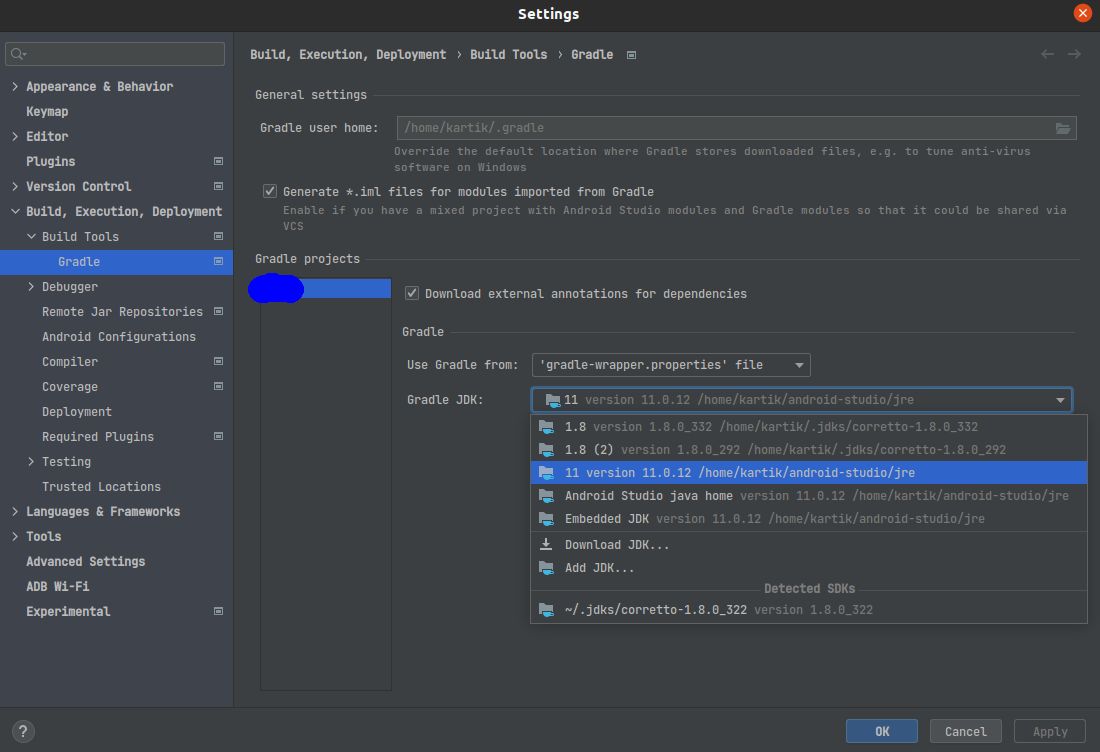Click the project-level icon beside Build Tools
Image resolution: width=1100 pixels, height=752 pixels.
[218, 236]
